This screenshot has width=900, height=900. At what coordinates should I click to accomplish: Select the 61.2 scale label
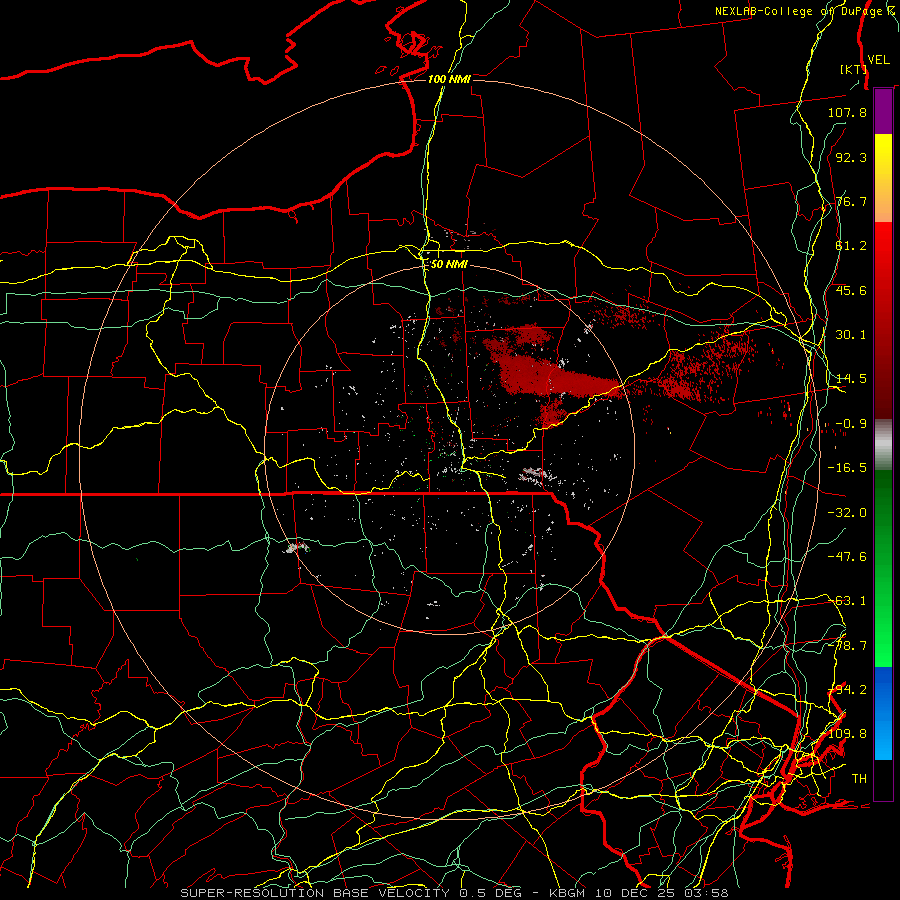[x=851, y=246]
